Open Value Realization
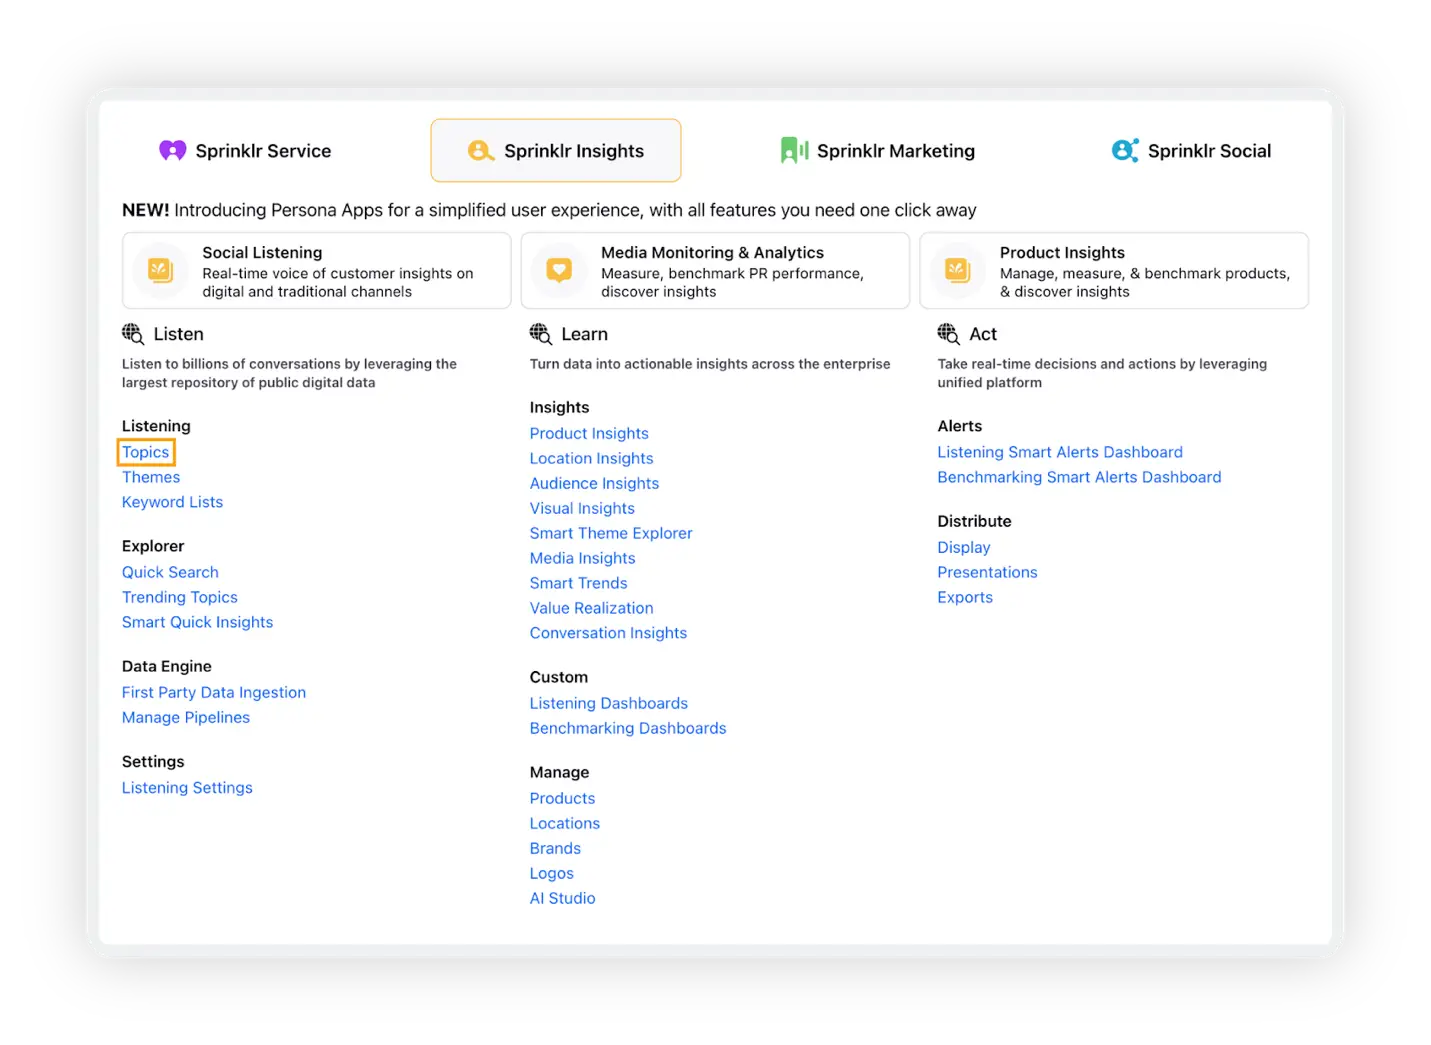Screen dimensions: 1431x1045 (x=591, y=608)
